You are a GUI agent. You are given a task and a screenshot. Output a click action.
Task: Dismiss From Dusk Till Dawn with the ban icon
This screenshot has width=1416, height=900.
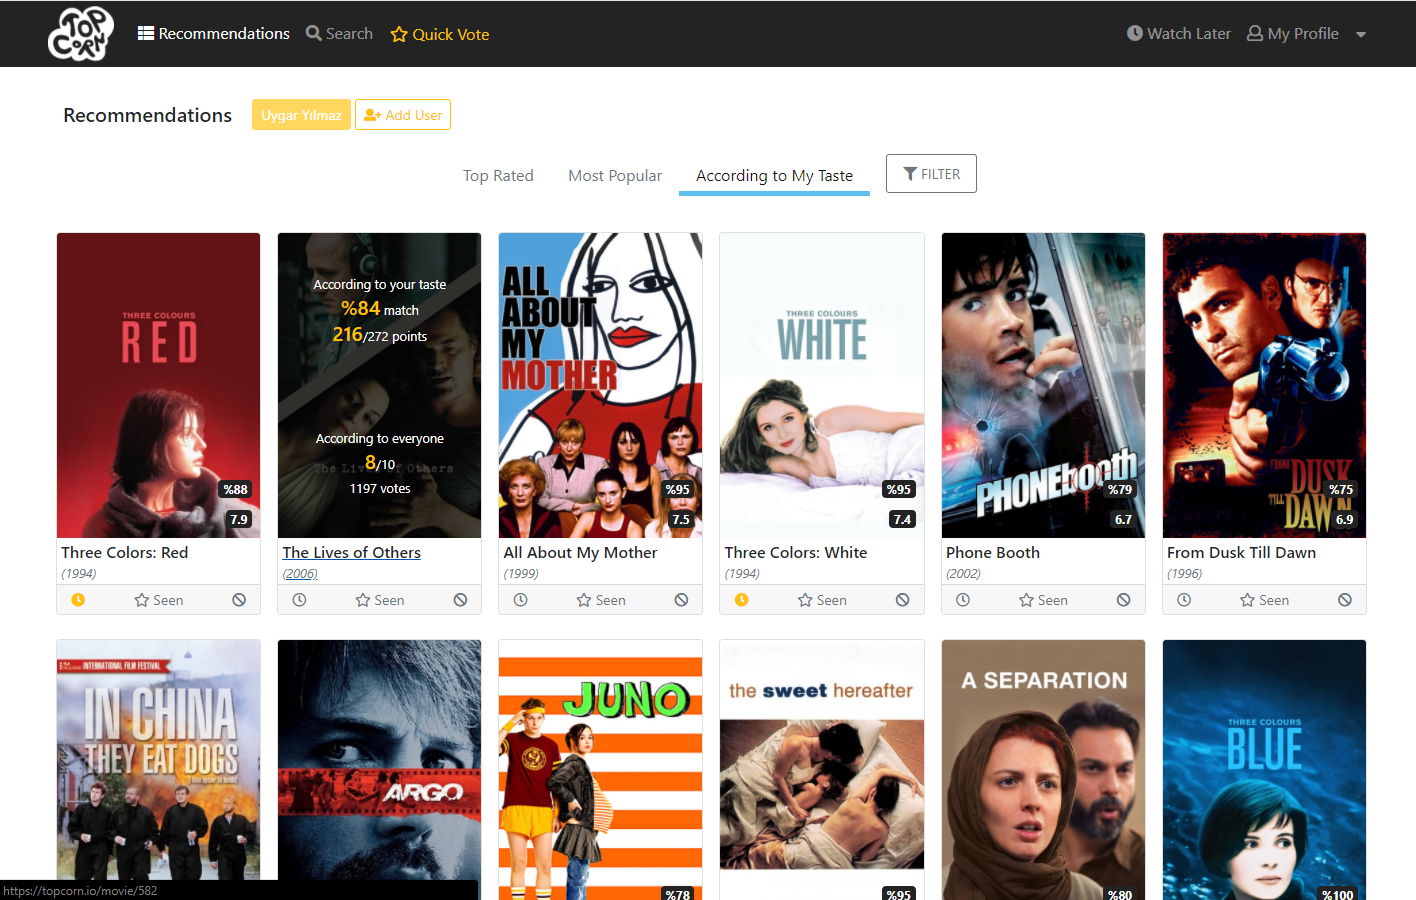coord(1345,599)
